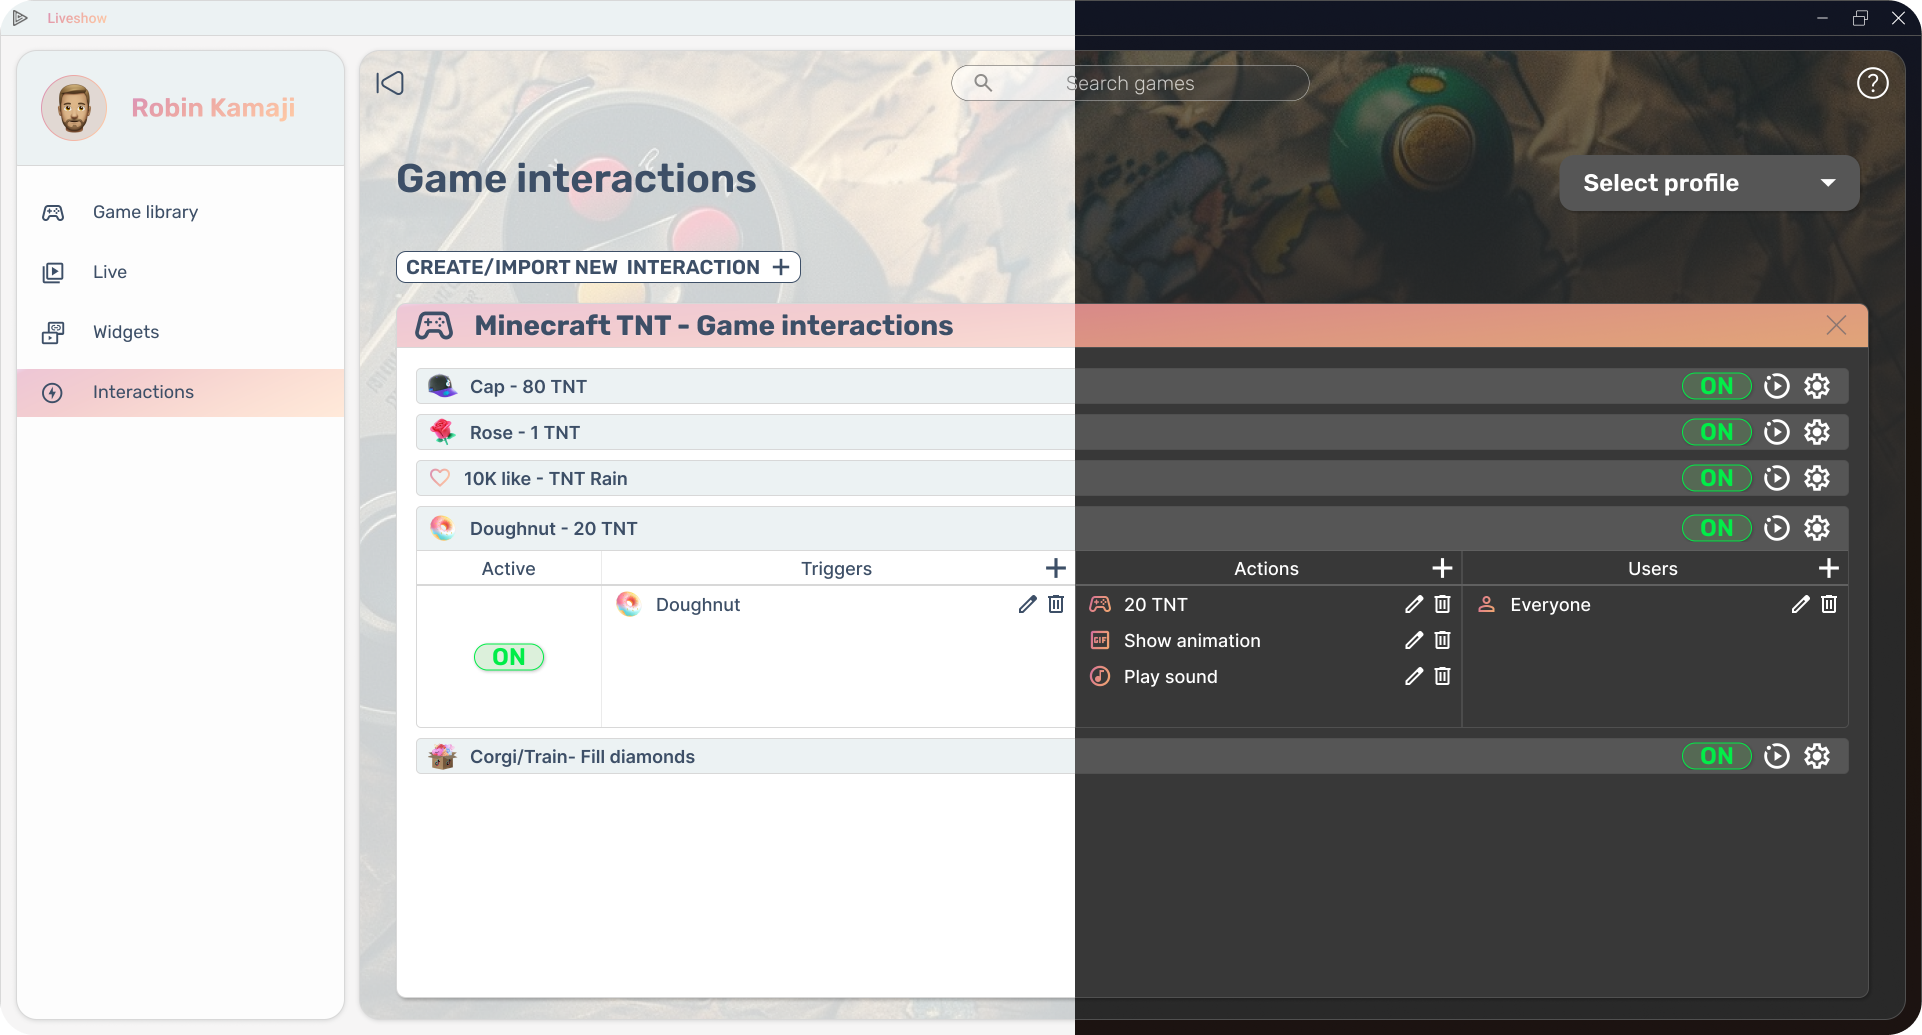
Task: Toggle ON switch in Doughnut Active column
Action: (509, 657)
